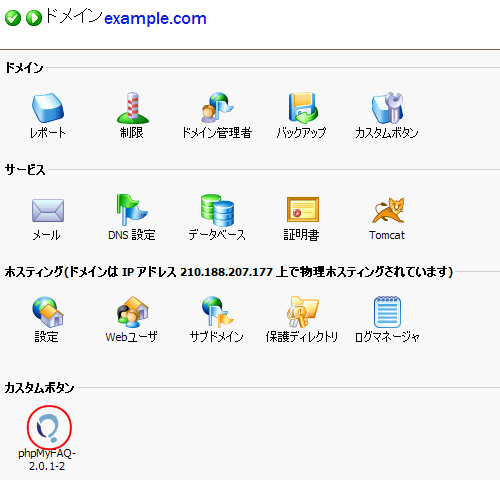Open the Webユーザ users icon
The image size is (500, 480).
point(132,312)
